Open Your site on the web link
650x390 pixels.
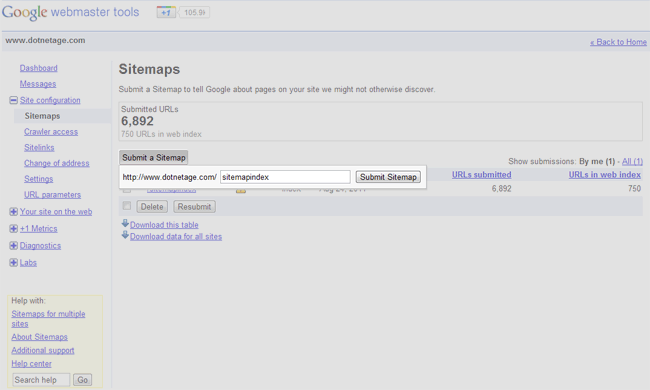pos(56,212)
